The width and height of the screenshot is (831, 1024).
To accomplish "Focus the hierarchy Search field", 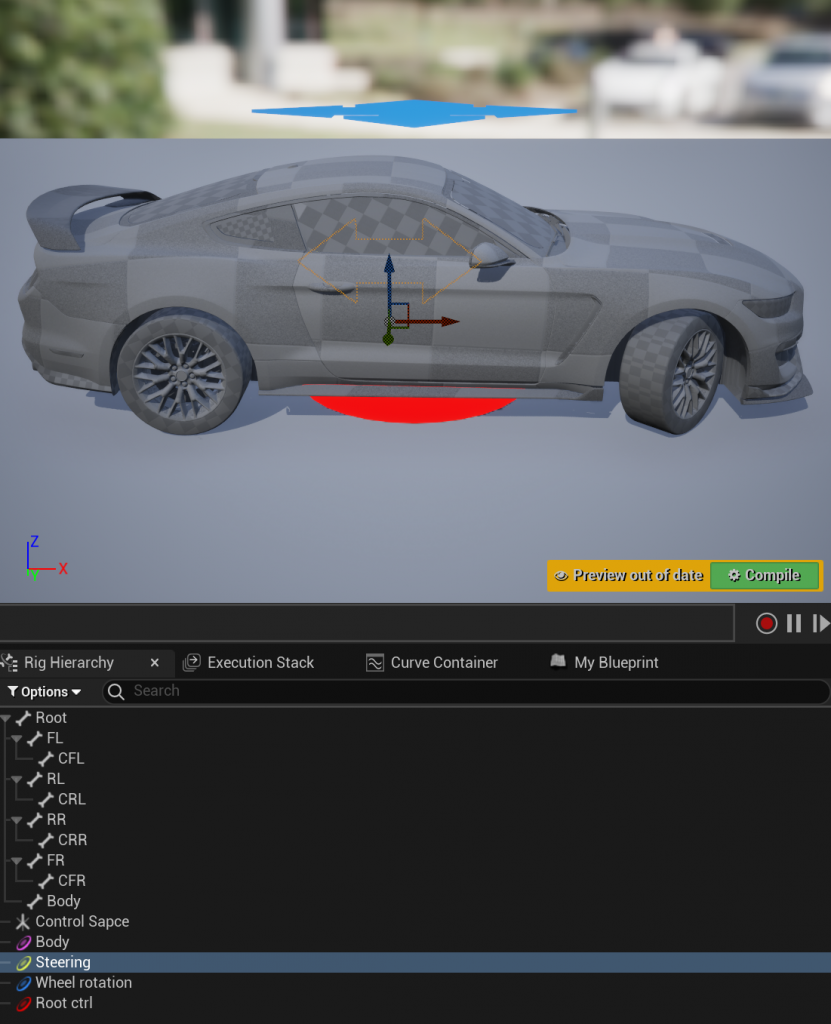I will 466,691.
